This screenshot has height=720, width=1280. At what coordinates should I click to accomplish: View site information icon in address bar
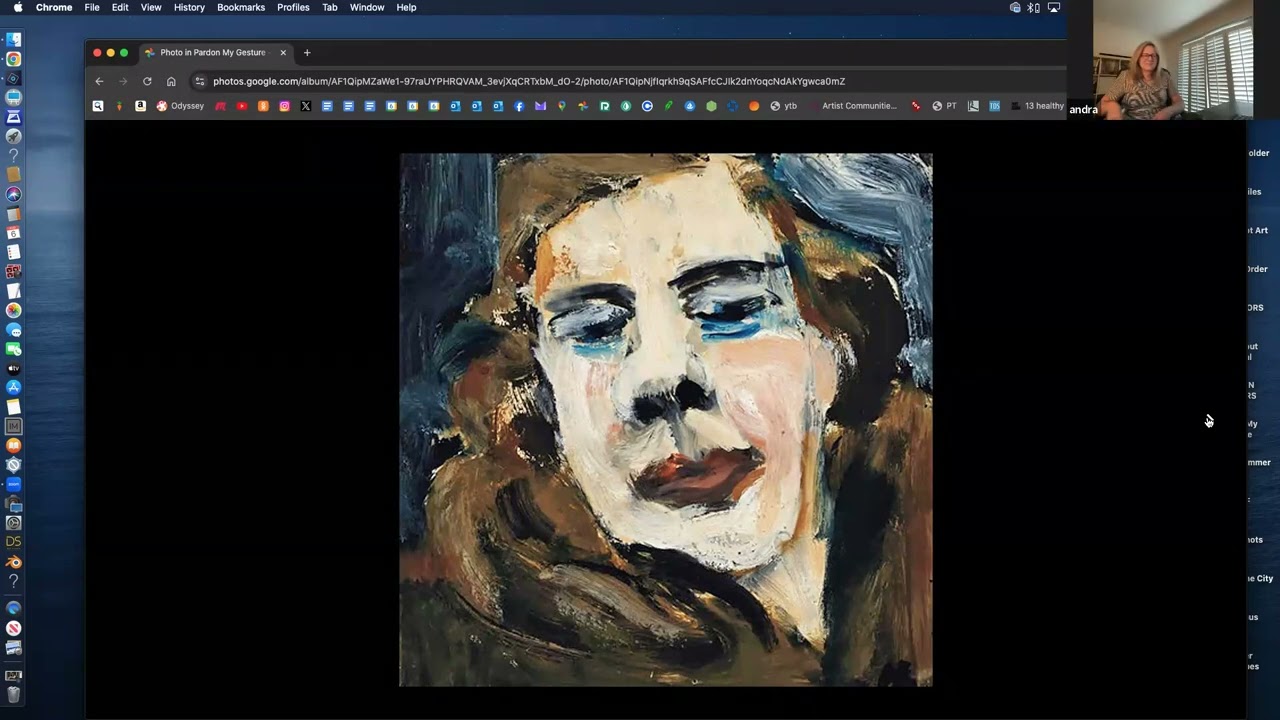pos(200,81)
